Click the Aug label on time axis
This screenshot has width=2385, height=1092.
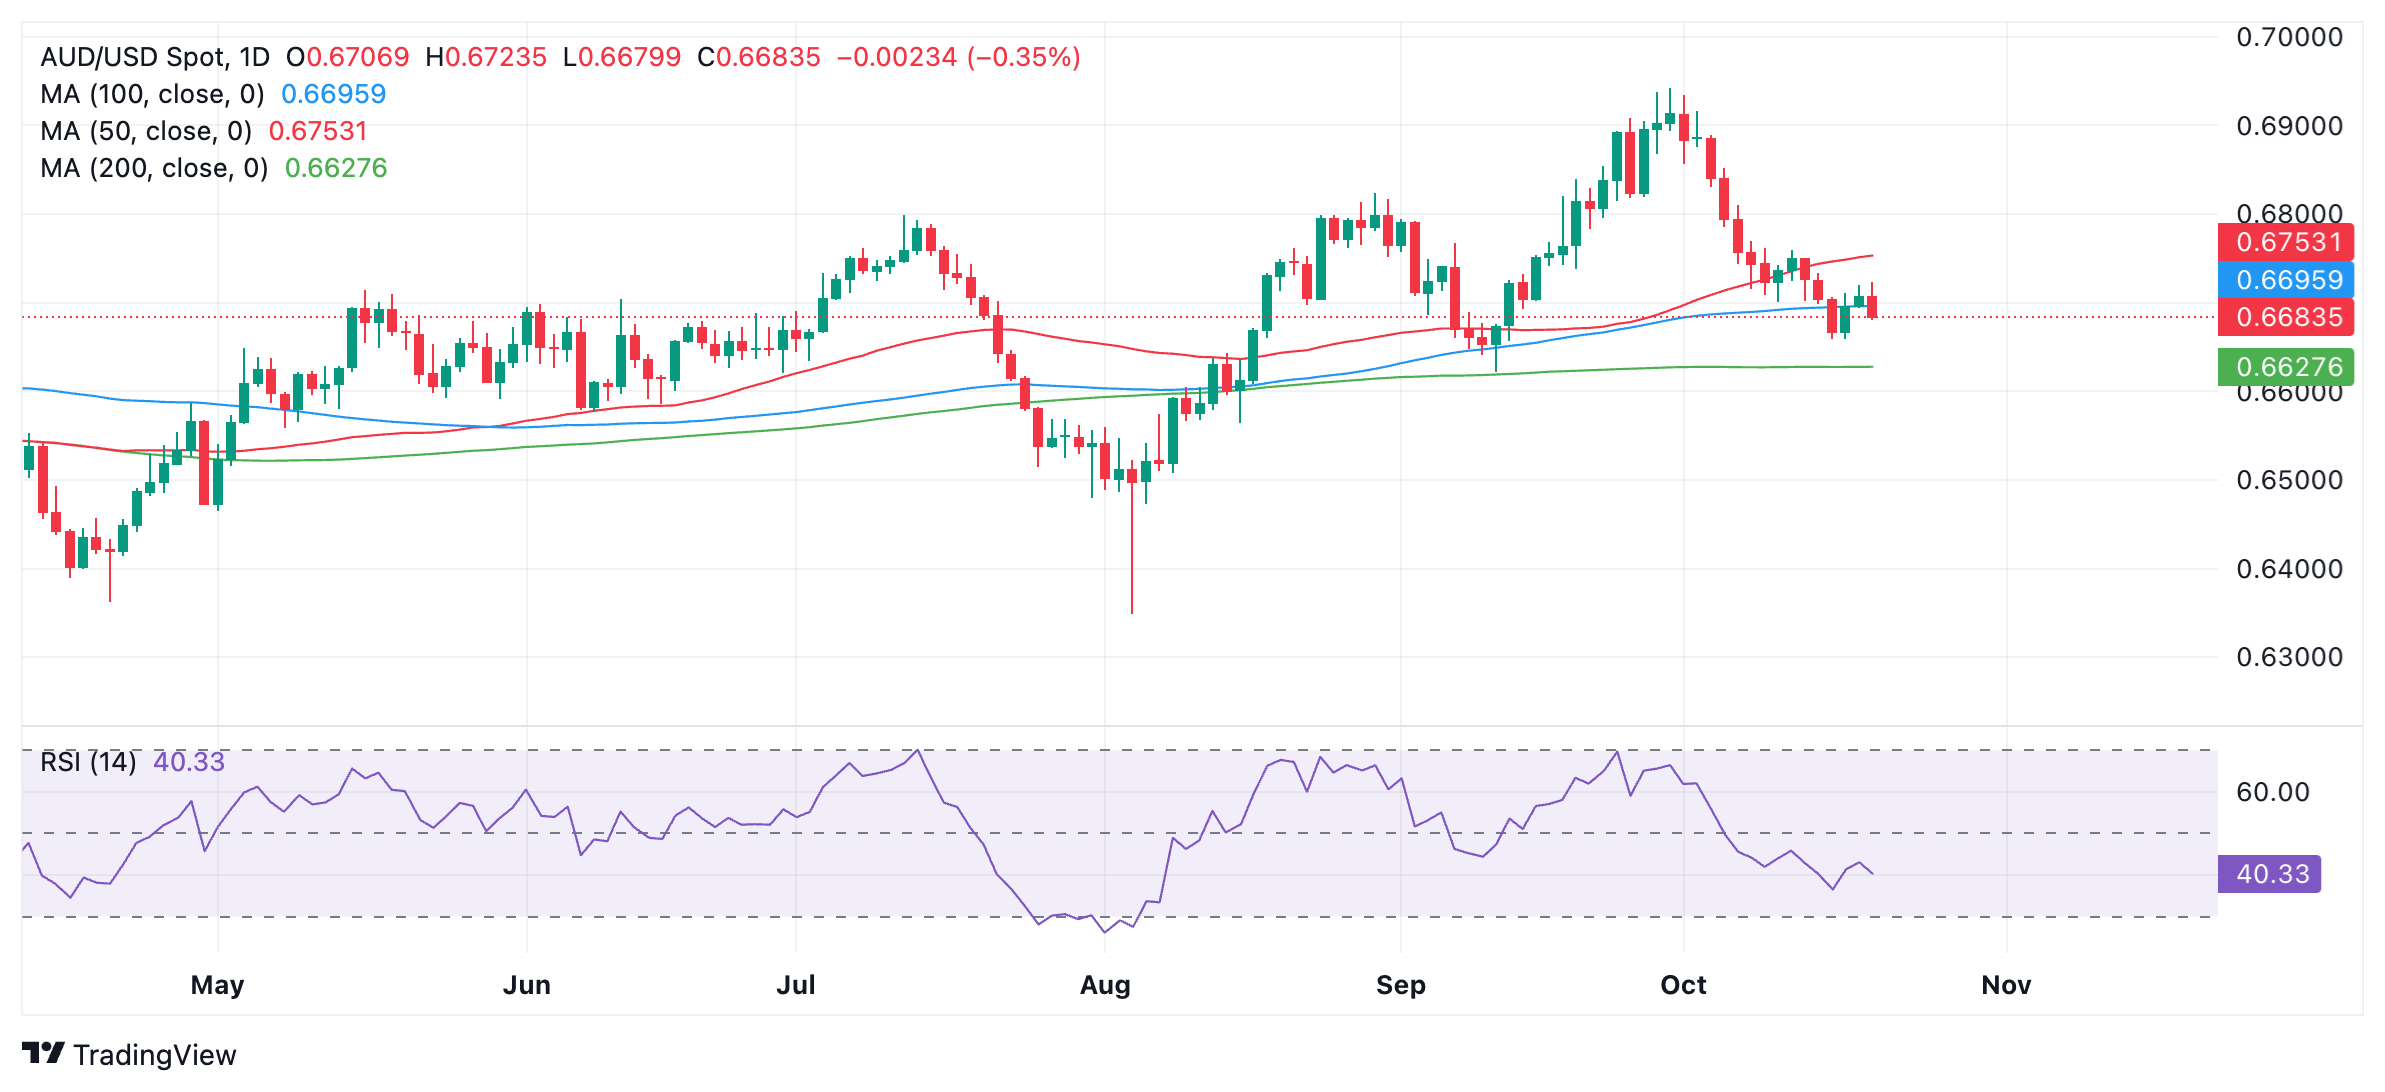(1105, 985)
